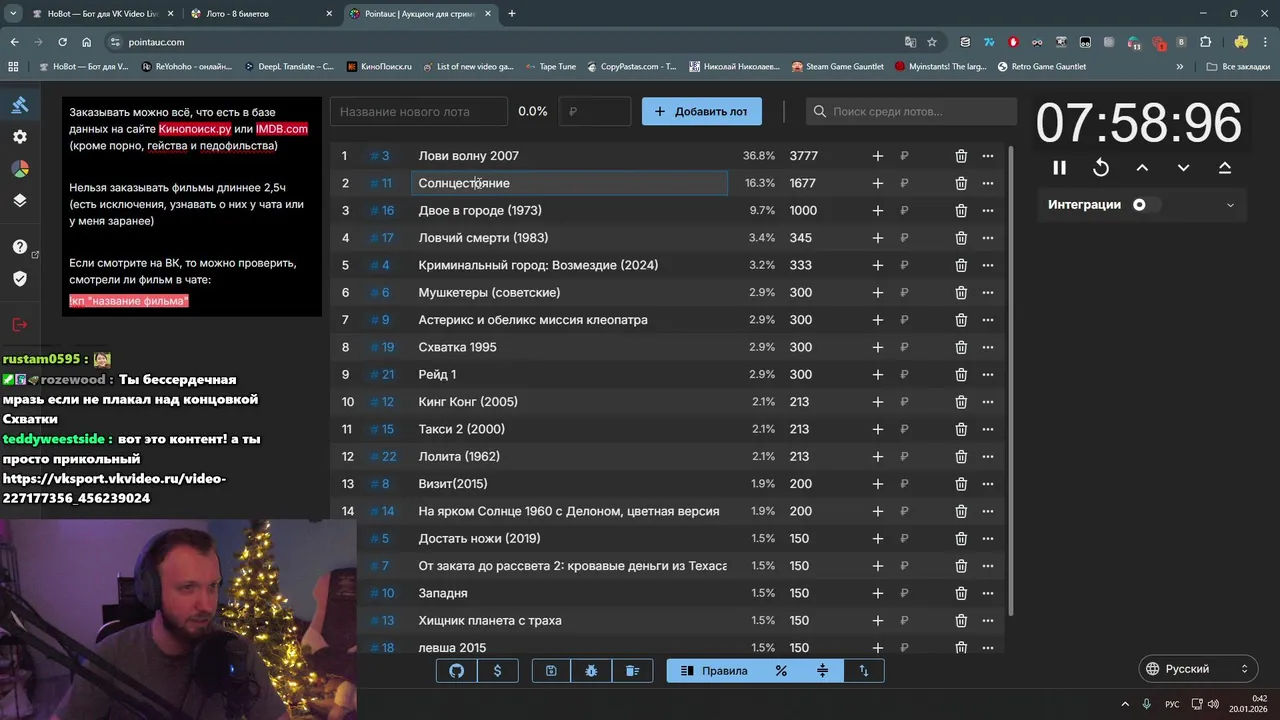Click the Кинопоиск.ру link in rules
The width and height of the screenshot is (1280, 720).
tap(195, 129)
